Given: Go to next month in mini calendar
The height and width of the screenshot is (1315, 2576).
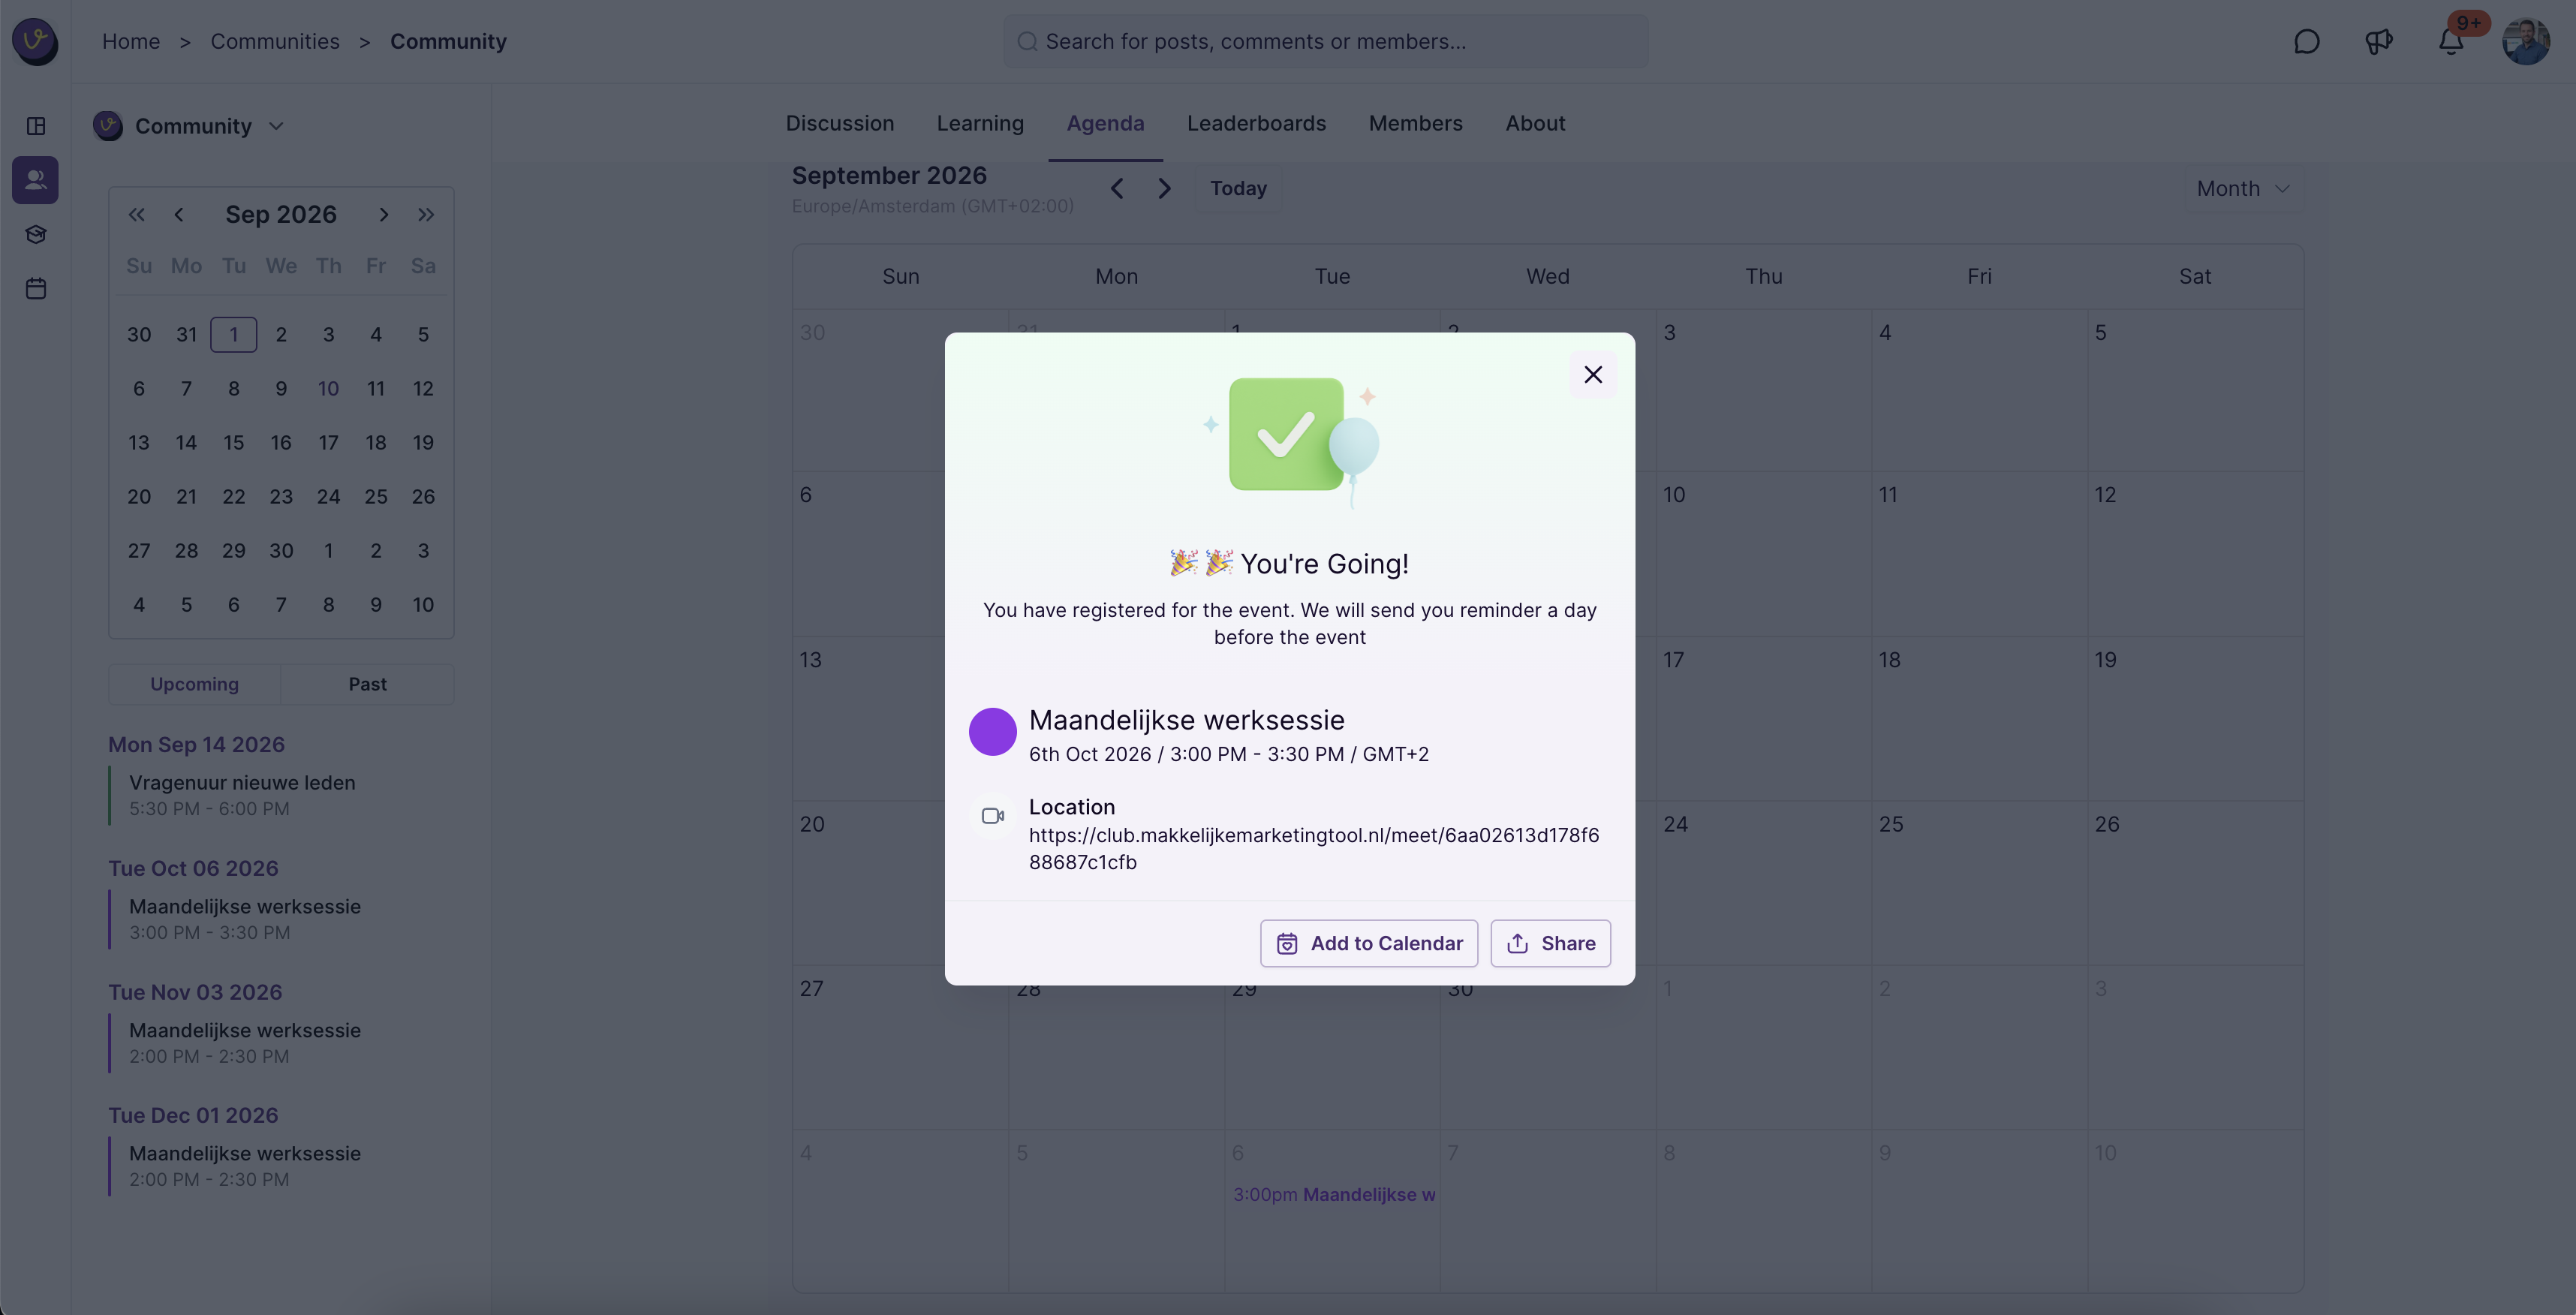Looking at the screenshot, I should (383, 214).
